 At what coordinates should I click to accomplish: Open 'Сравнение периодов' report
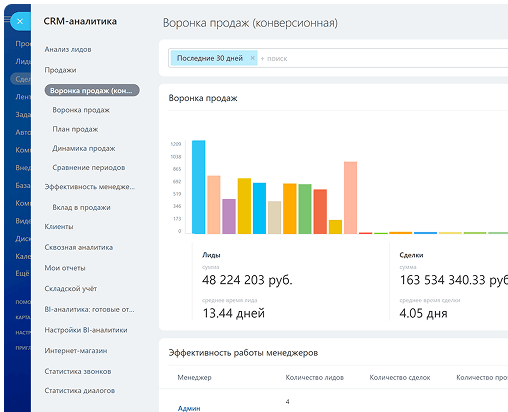pyautogui.click(x=89, y=167)
